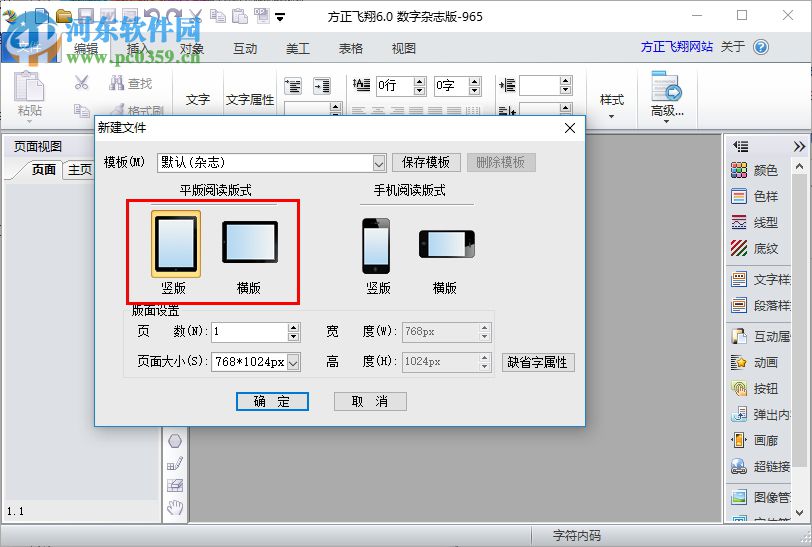Open the 按钮 button panel

coord(755,388)
